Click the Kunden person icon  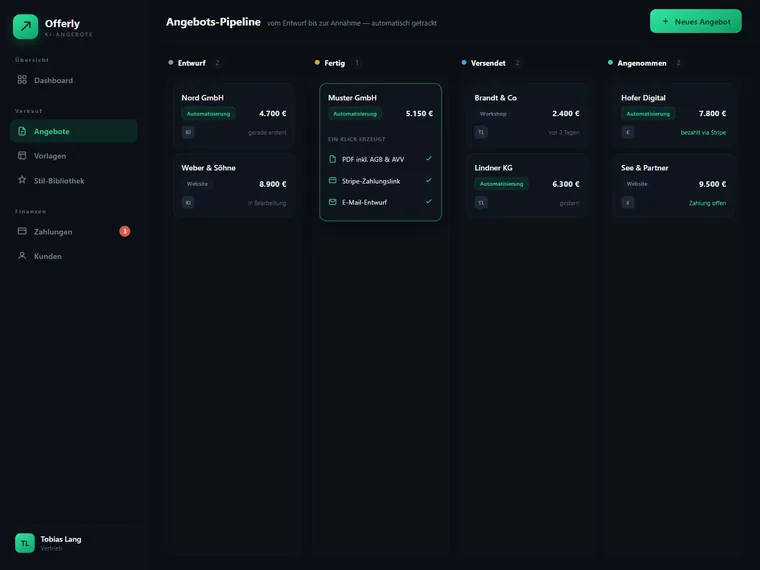coord(22,255)
